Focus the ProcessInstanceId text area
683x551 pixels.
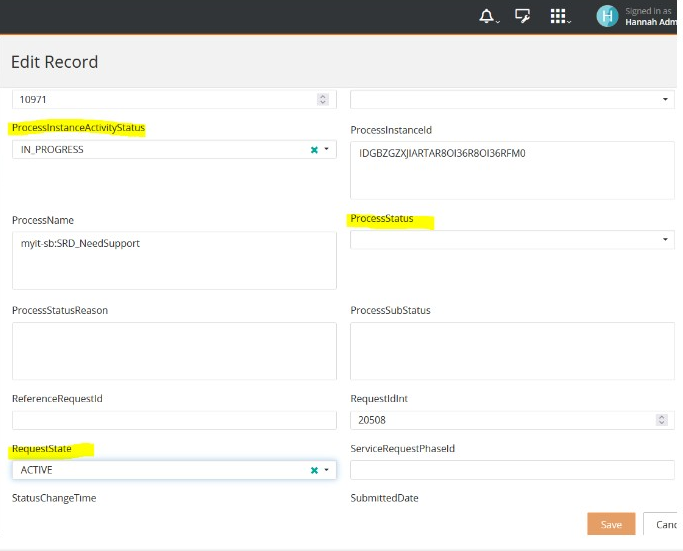[512, 170]
